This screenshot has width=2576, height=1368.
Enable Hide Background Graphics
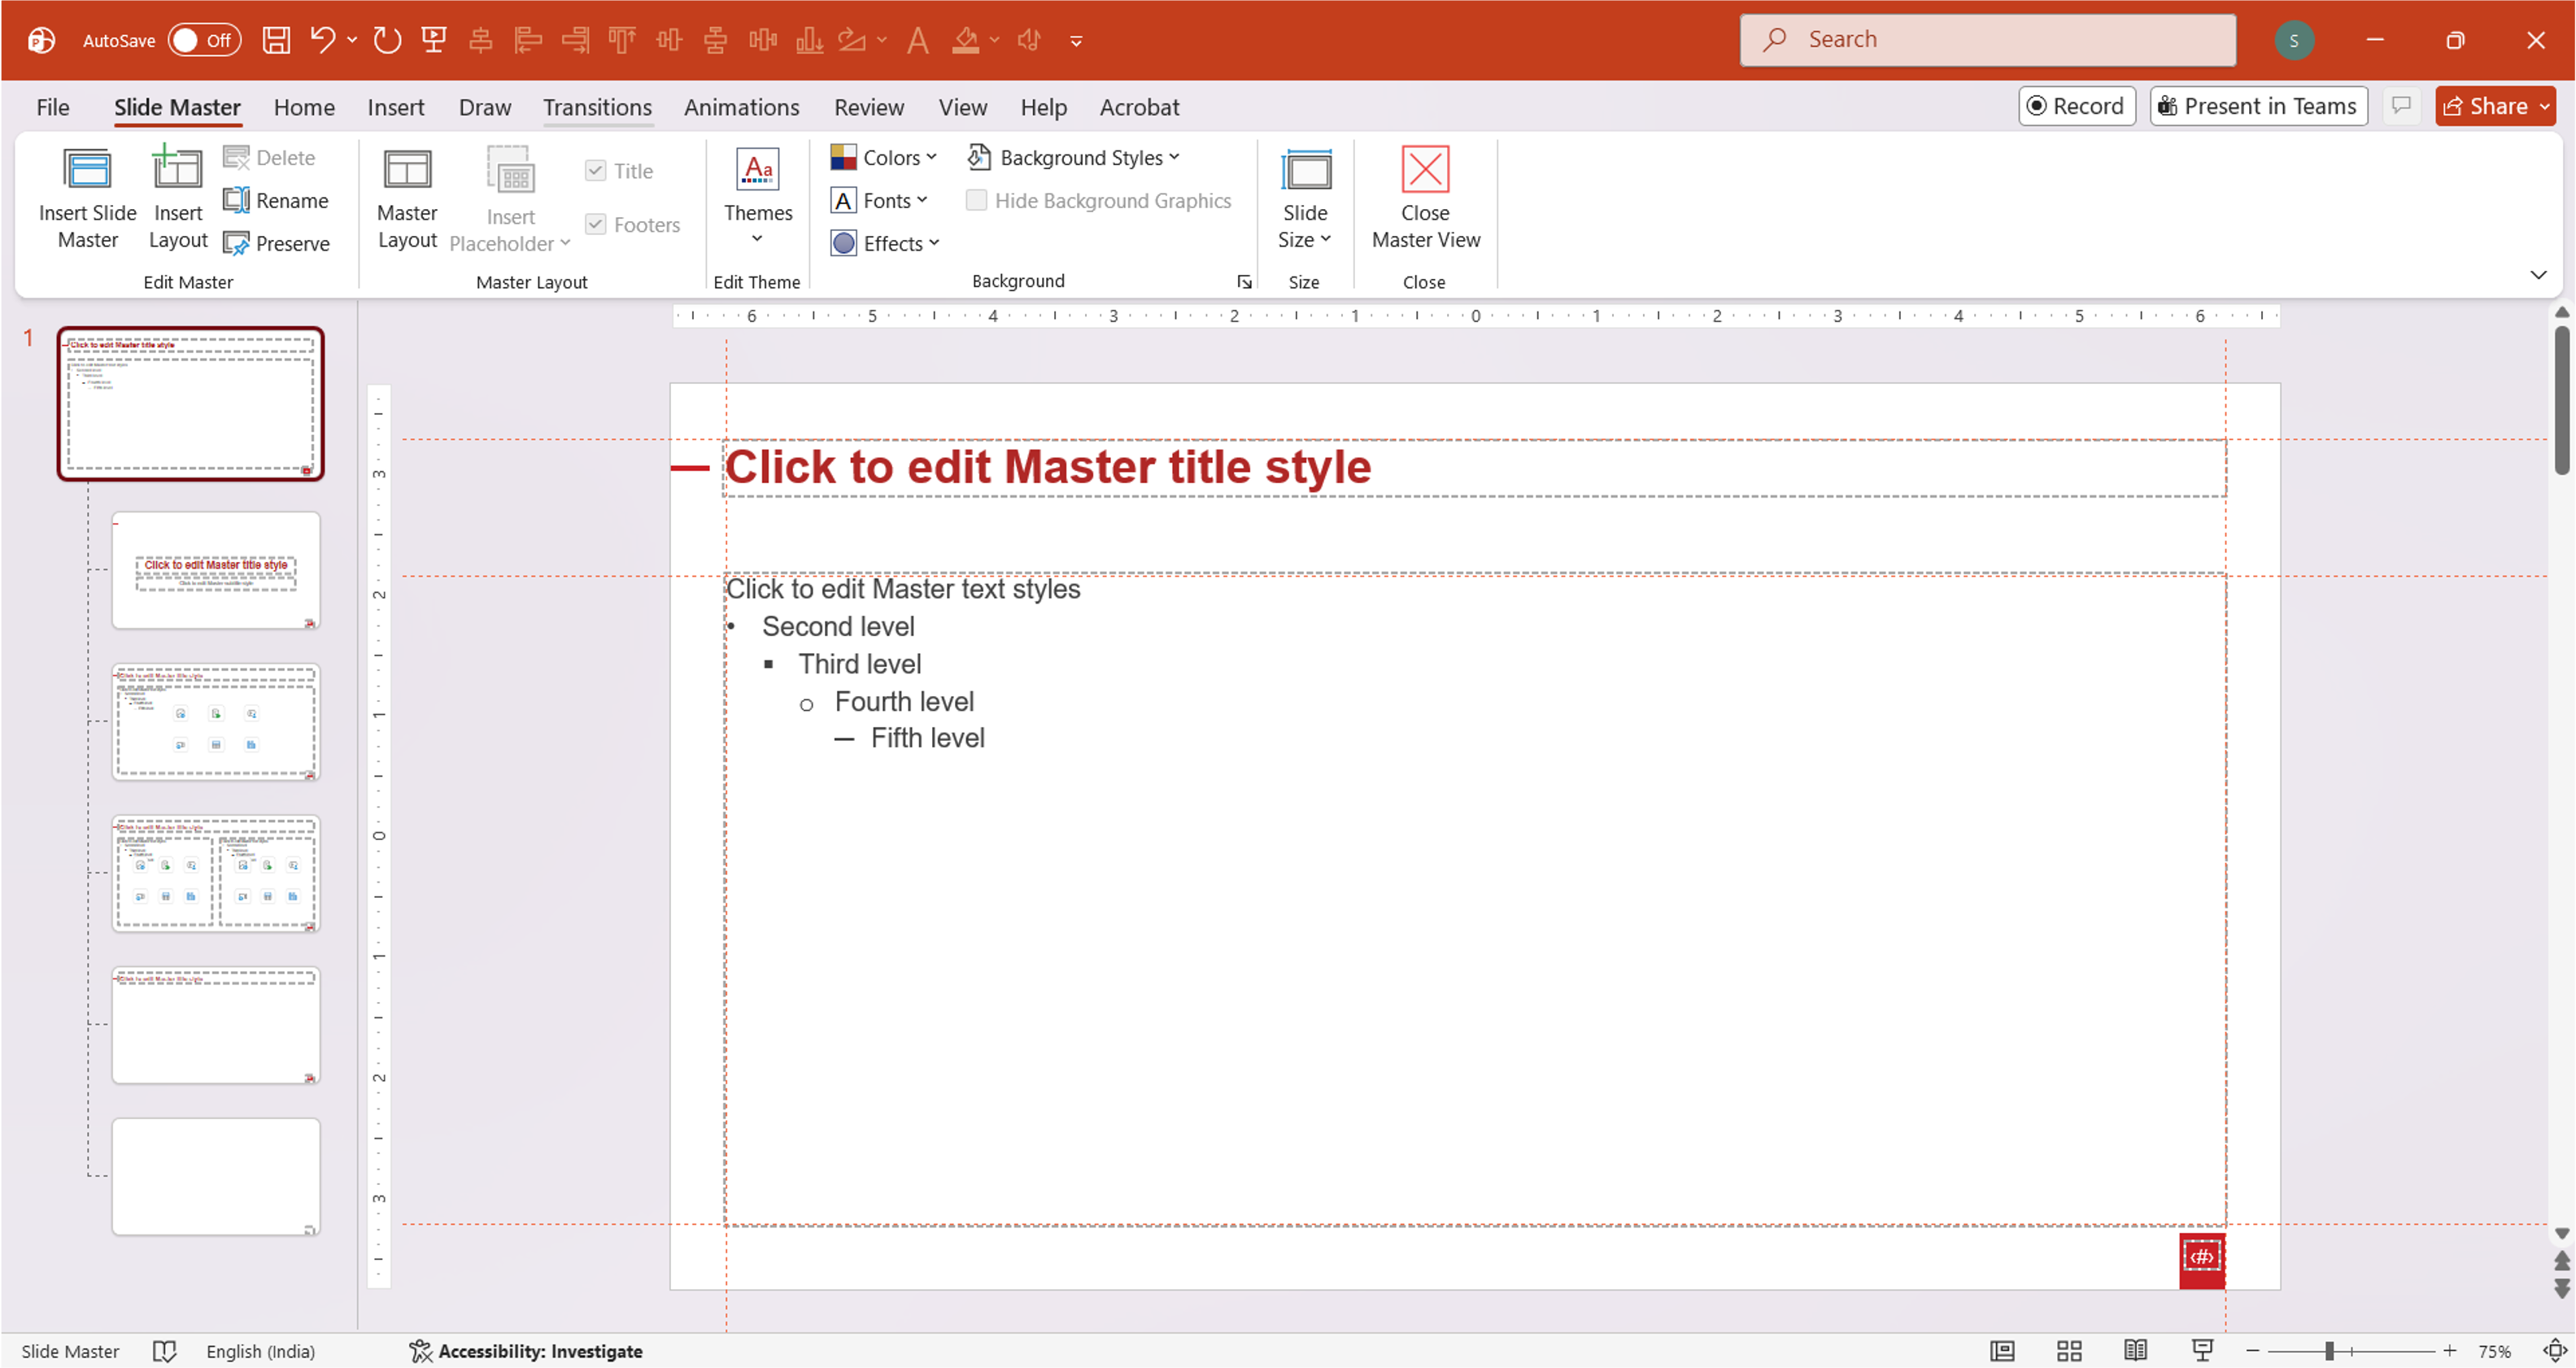pos(977,200)
